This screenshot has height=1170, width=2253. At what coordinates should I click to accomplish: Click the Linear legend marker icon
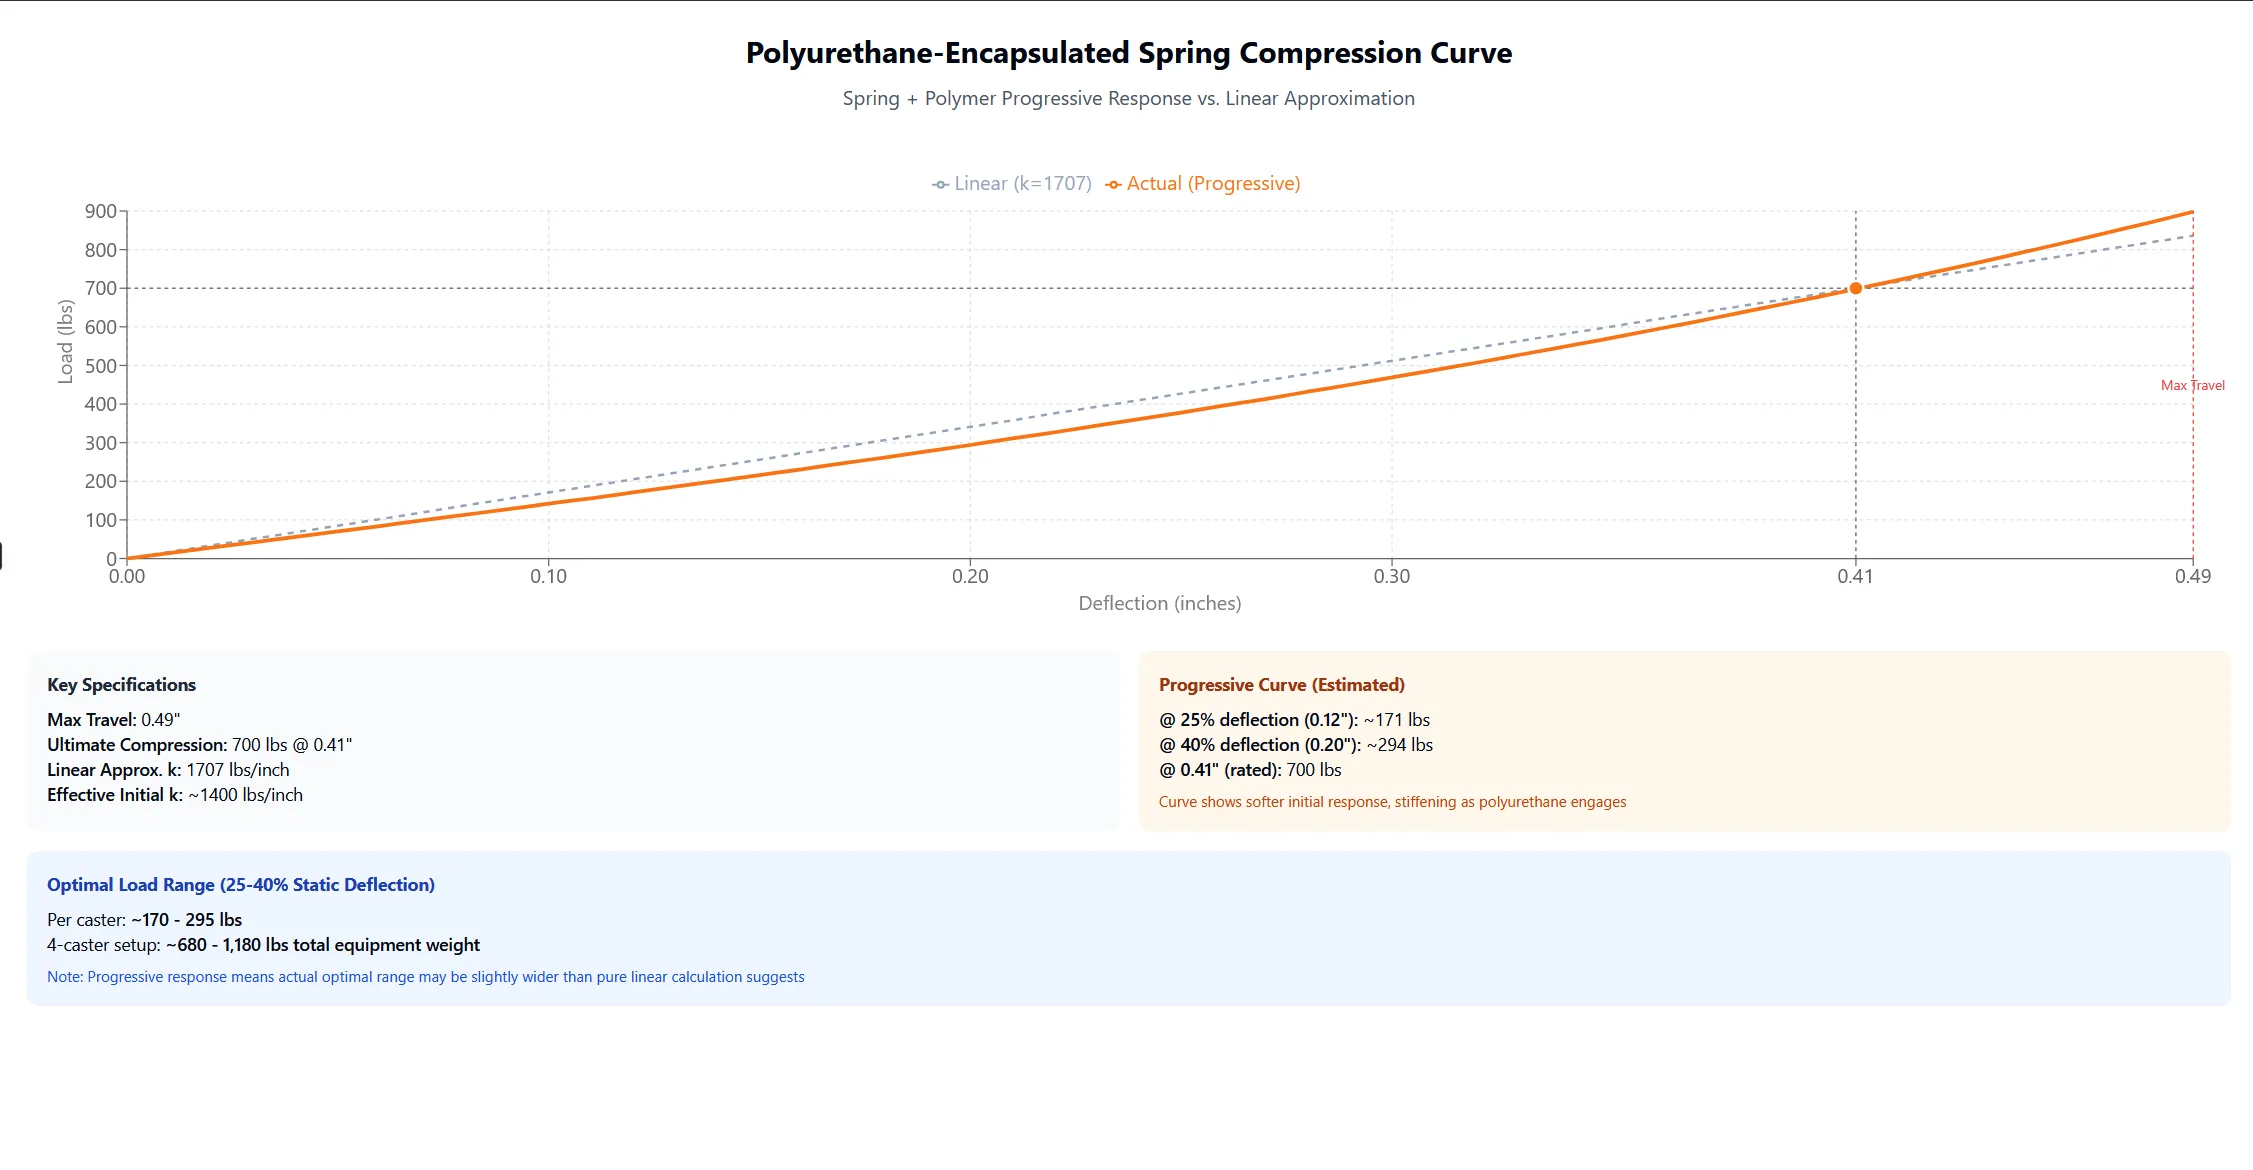coord(939,183)
